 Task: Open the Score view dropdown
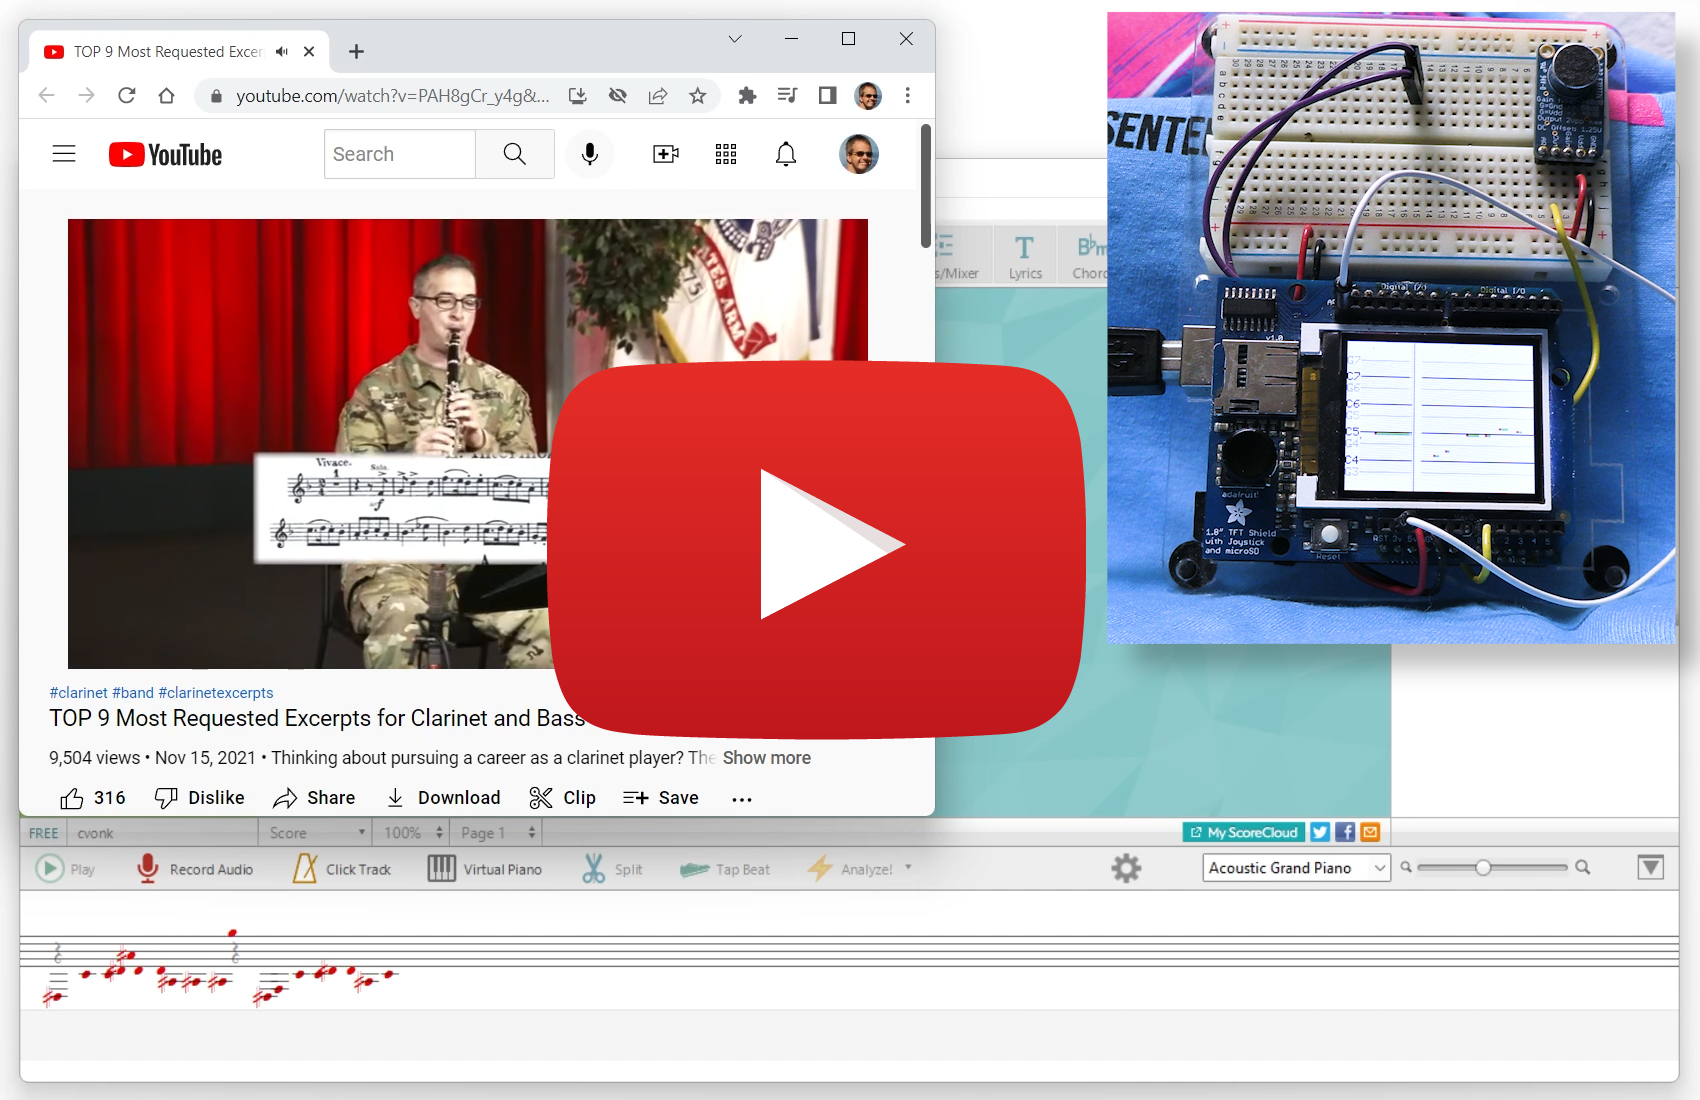316,833
